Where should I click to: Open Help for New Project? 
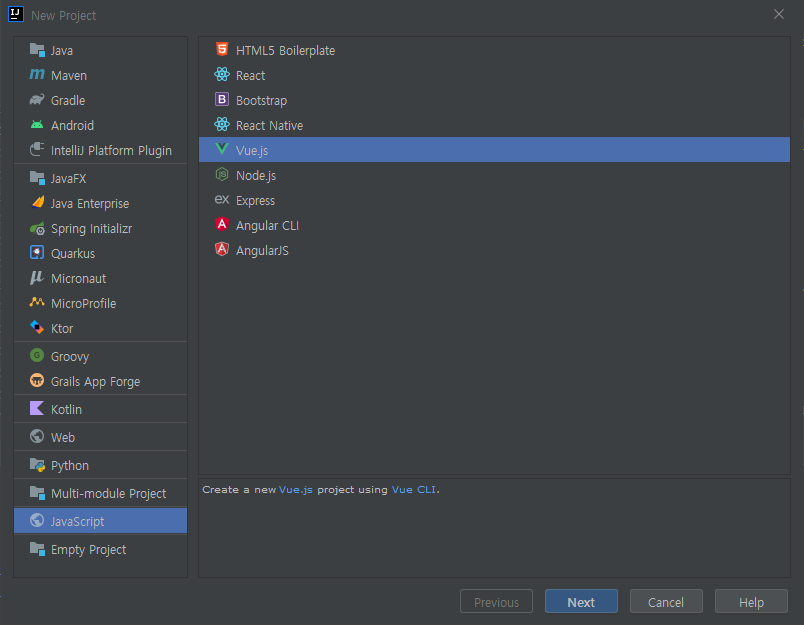751,601
